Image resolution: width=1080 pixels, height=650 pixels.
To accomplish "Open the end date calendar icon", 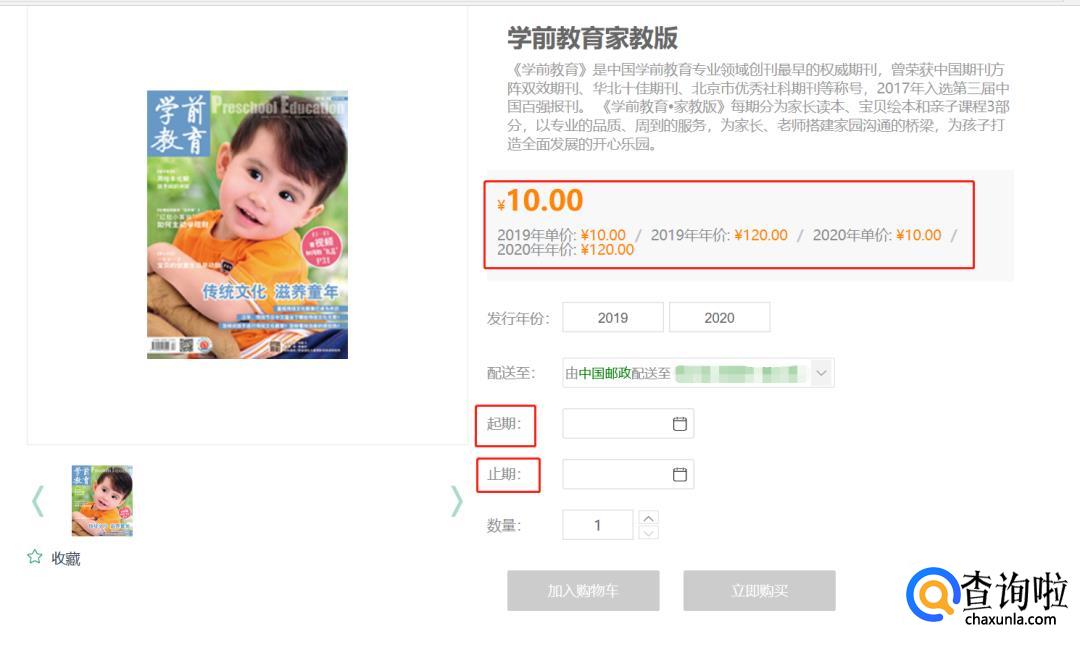I will (x=680, y=475).
